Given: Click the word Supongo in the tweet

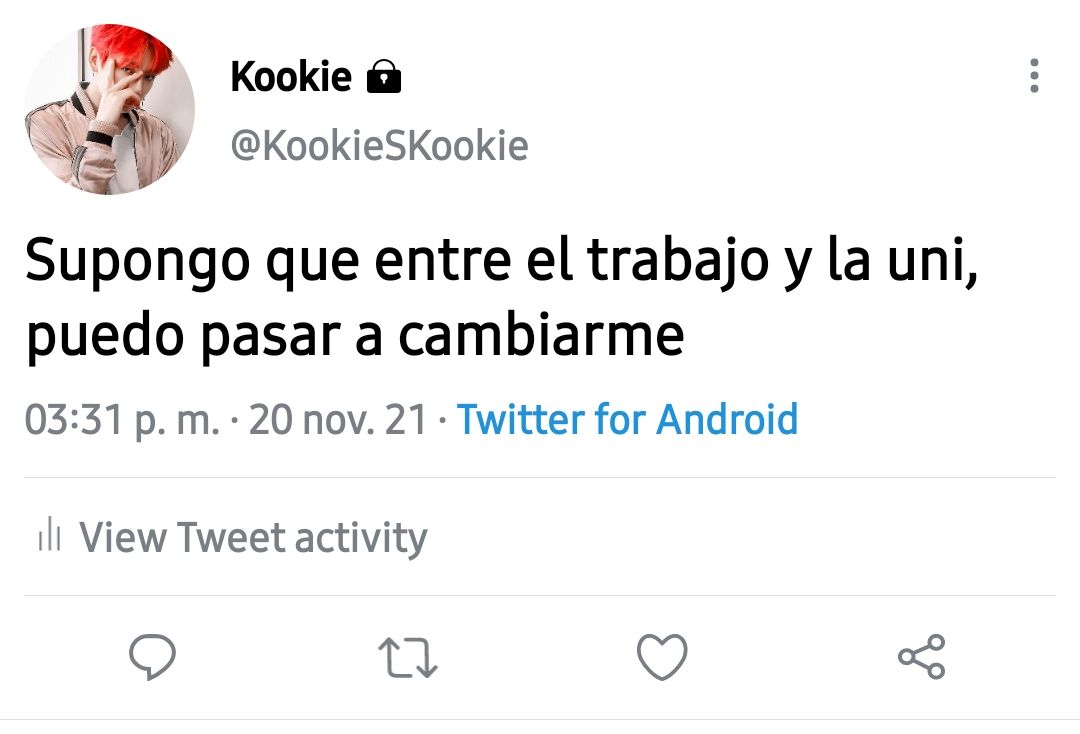Looking at the screenshot, I should [x=138, y=262].
